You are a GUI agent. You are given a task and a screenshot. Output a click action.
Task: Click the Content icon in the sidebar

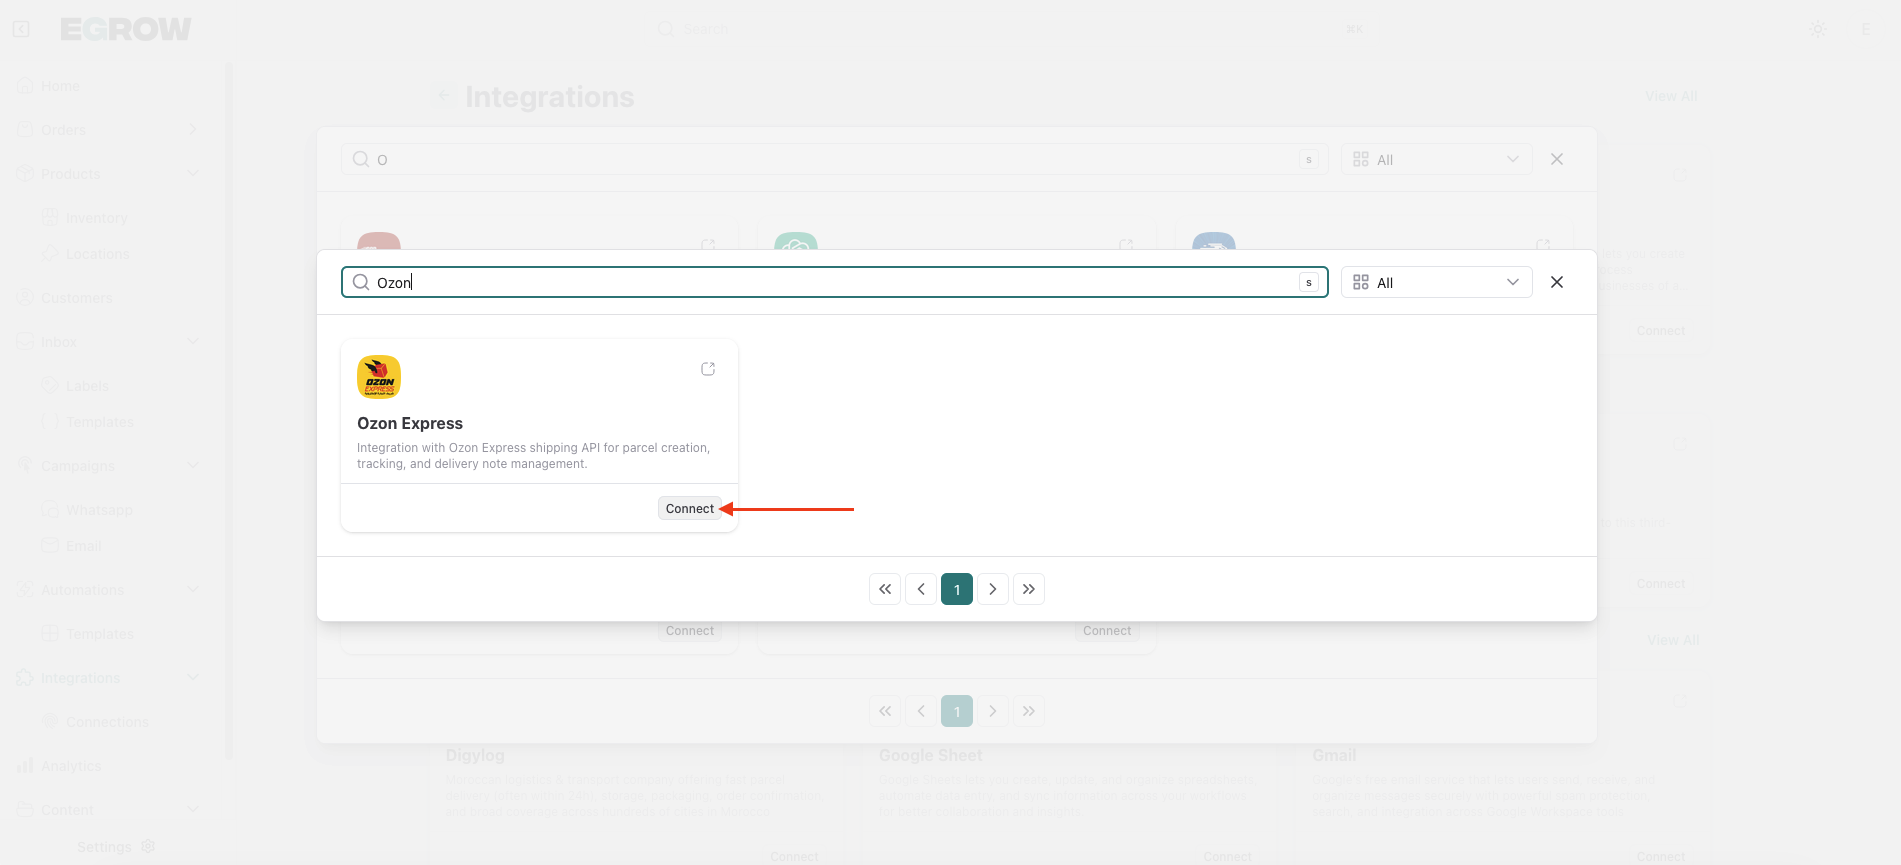pos(26,810)
